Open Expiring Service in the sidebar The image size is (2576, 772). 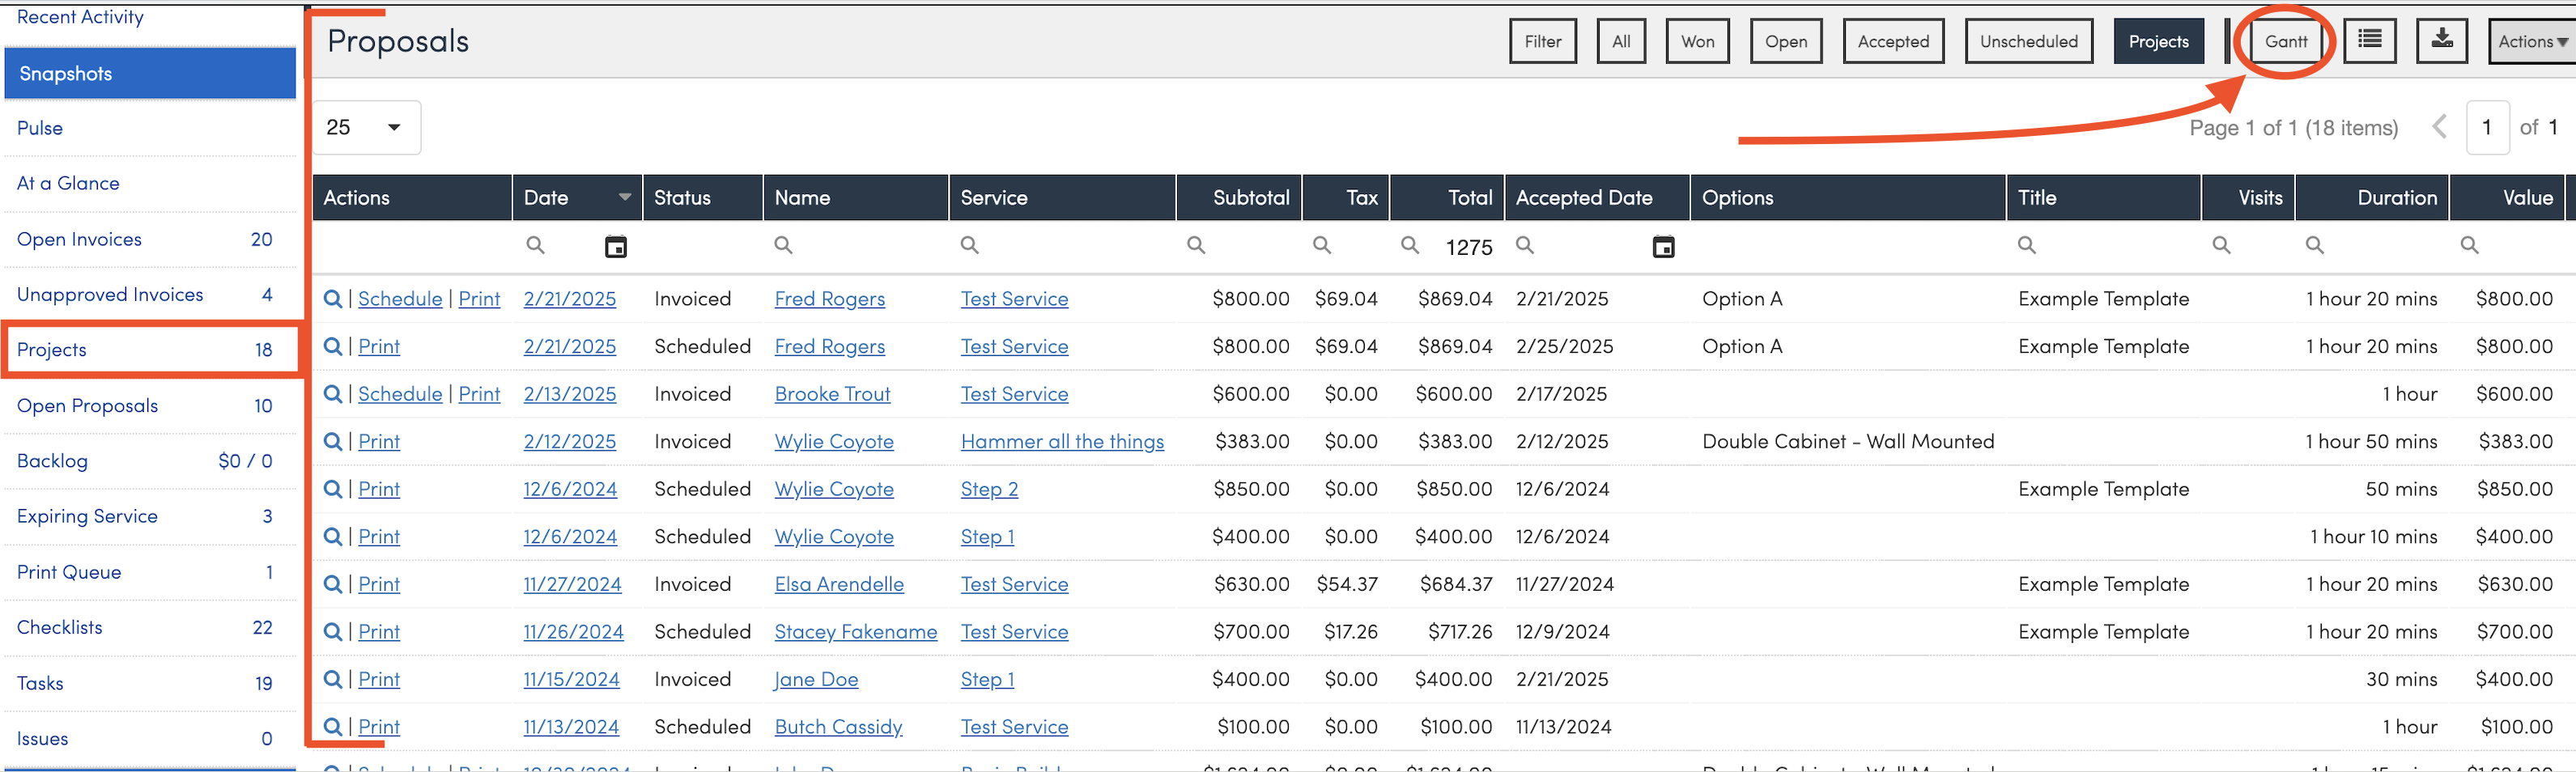(150, 516)
